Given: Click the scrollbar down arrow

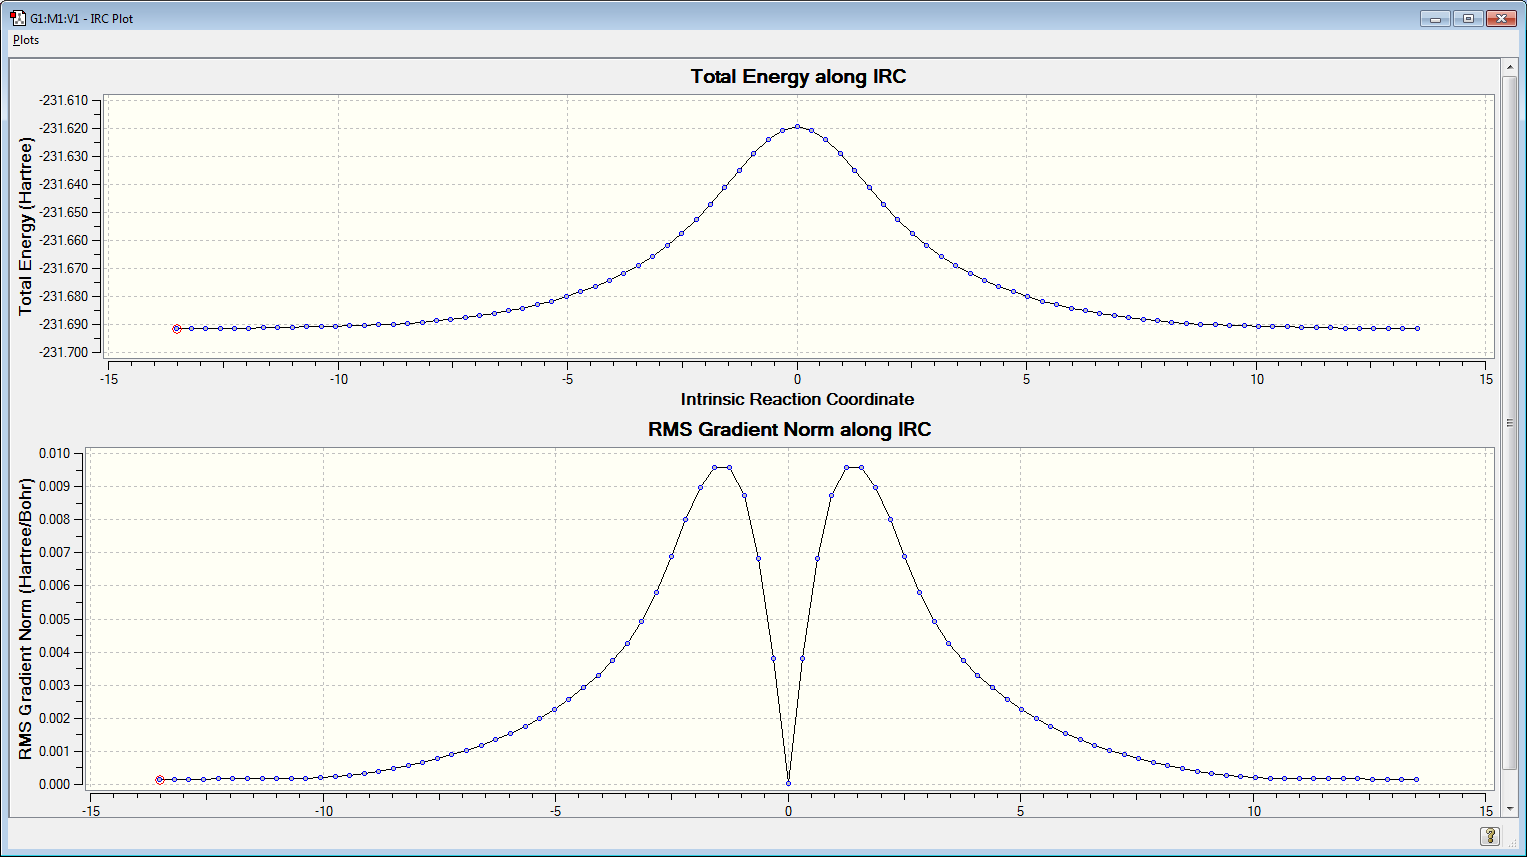Looking at the screenshot, I should (x=1510, y=810).
